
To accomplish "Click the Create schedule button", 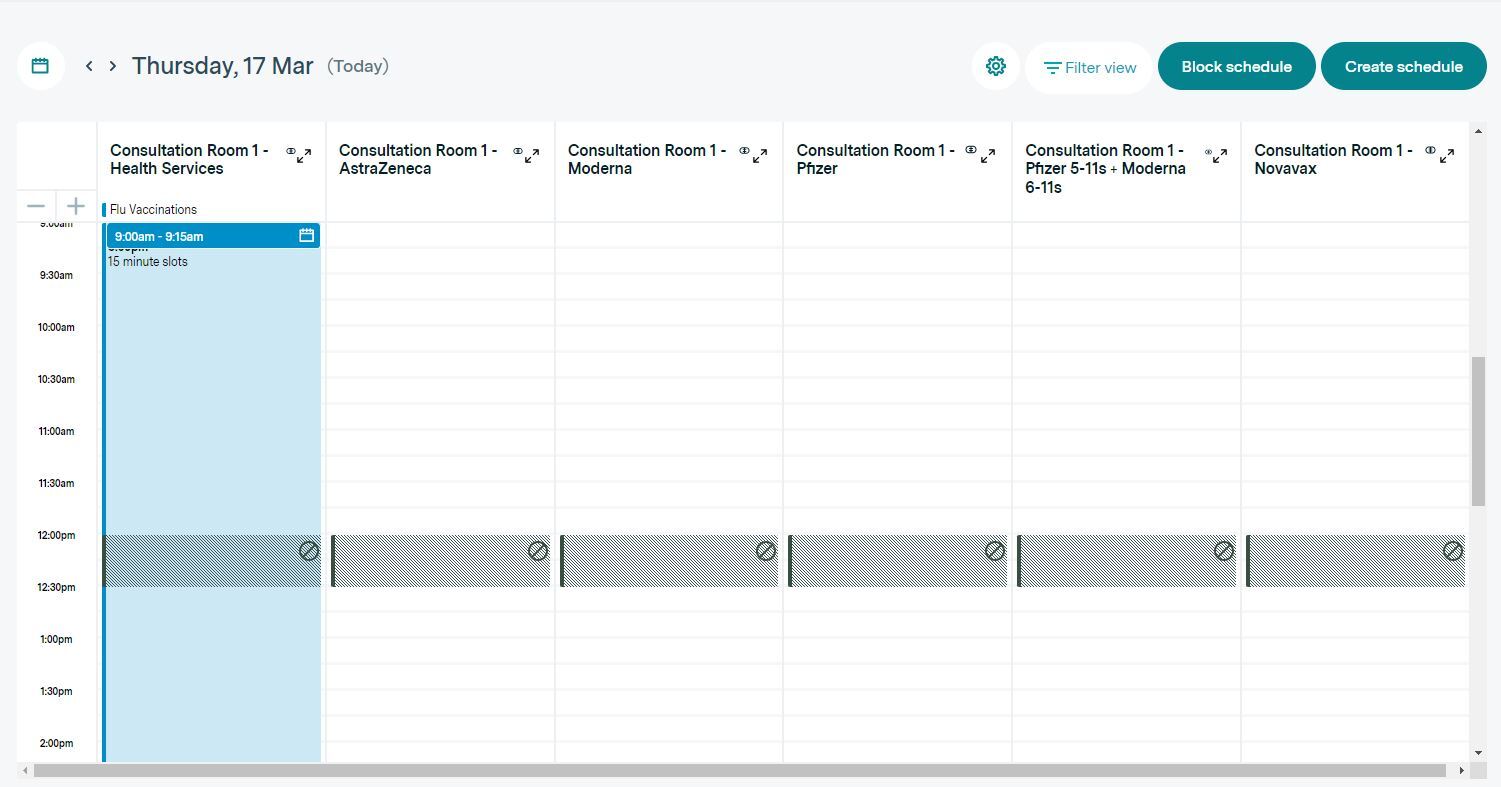I will [x=1403, y=67].
